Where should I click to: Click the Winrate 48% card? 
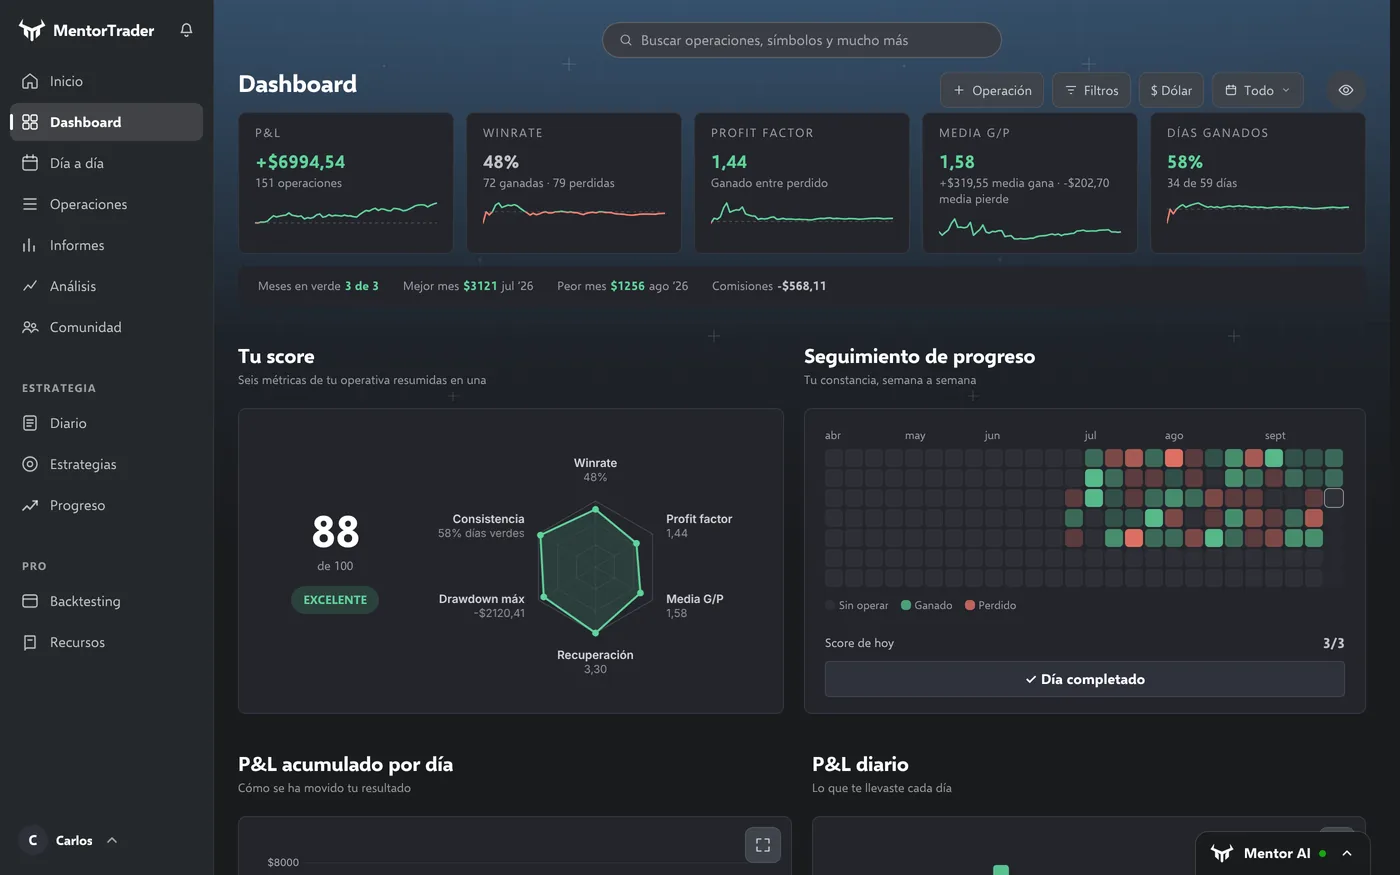pyautogui.click(x=574, y=183)
